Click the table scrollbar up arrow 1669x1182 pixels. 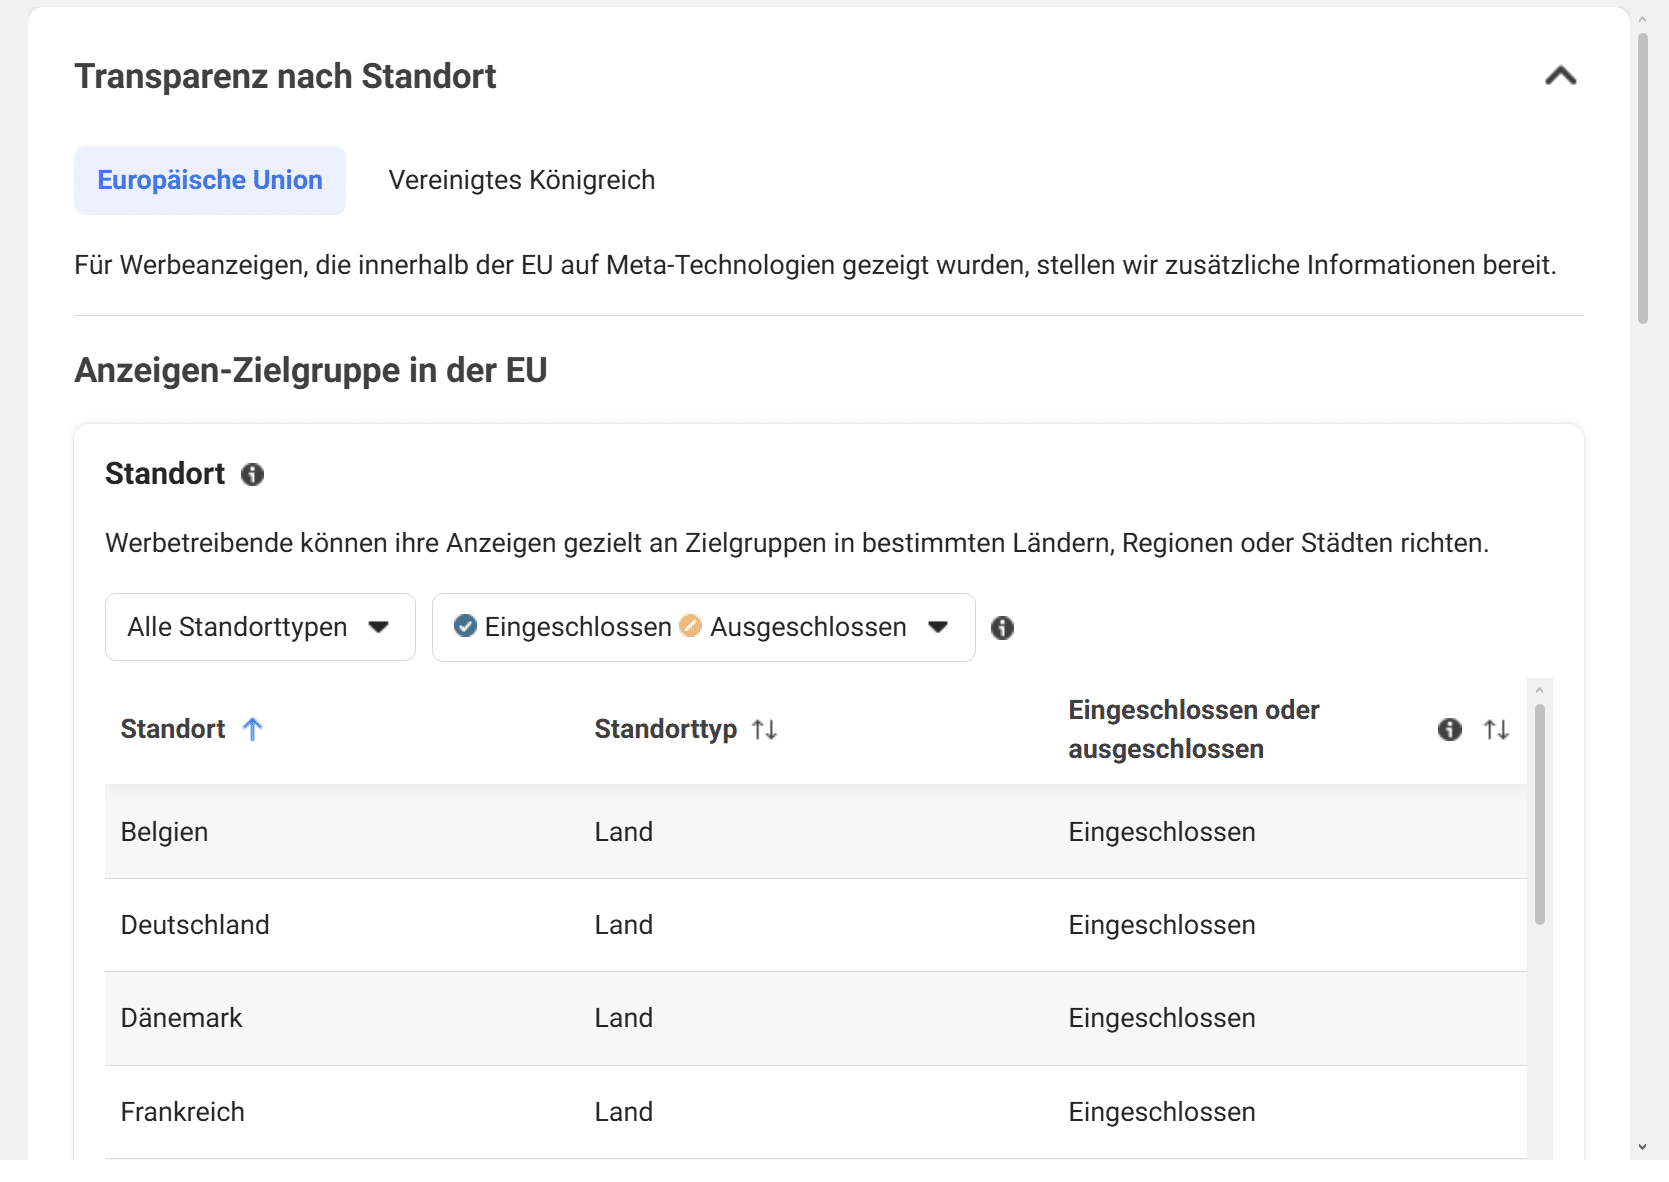click(x=1540, y=690)
